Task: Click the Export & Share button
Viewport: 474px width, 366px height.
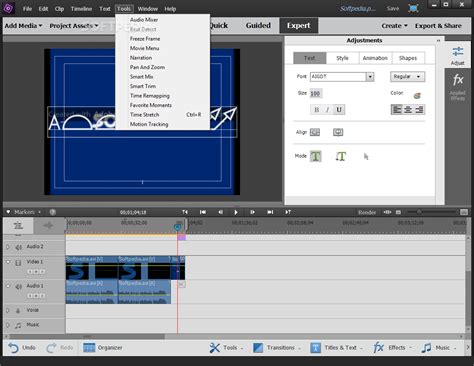Action: click(x=438, y=26)
